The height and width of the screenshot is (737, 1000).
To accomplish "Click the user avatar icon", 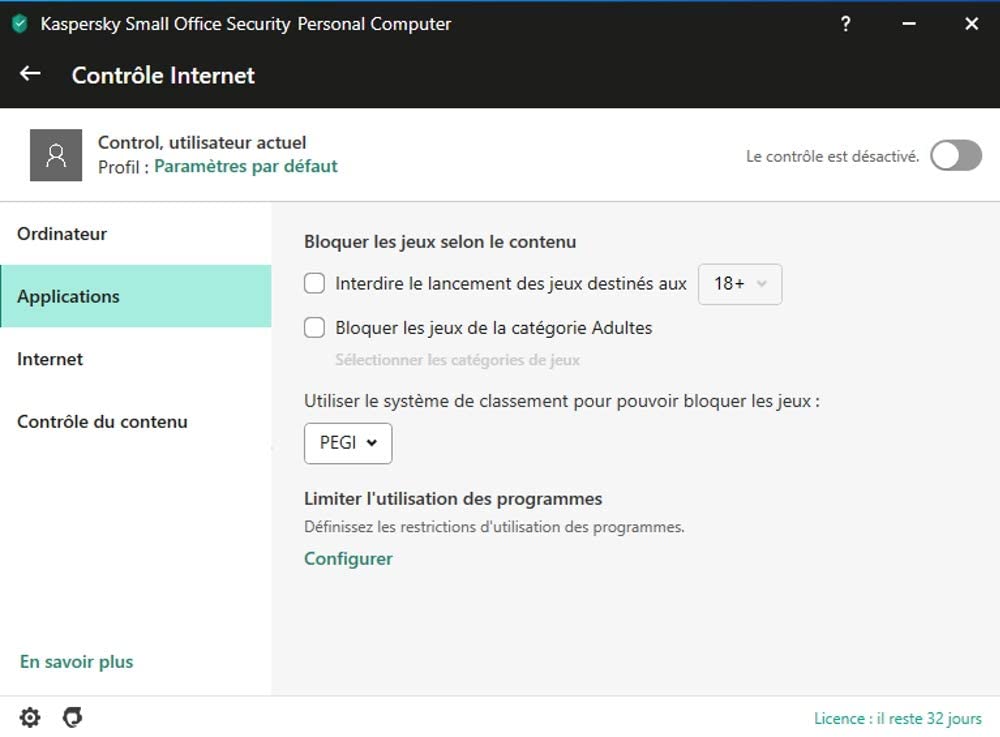I will point(56,155).
